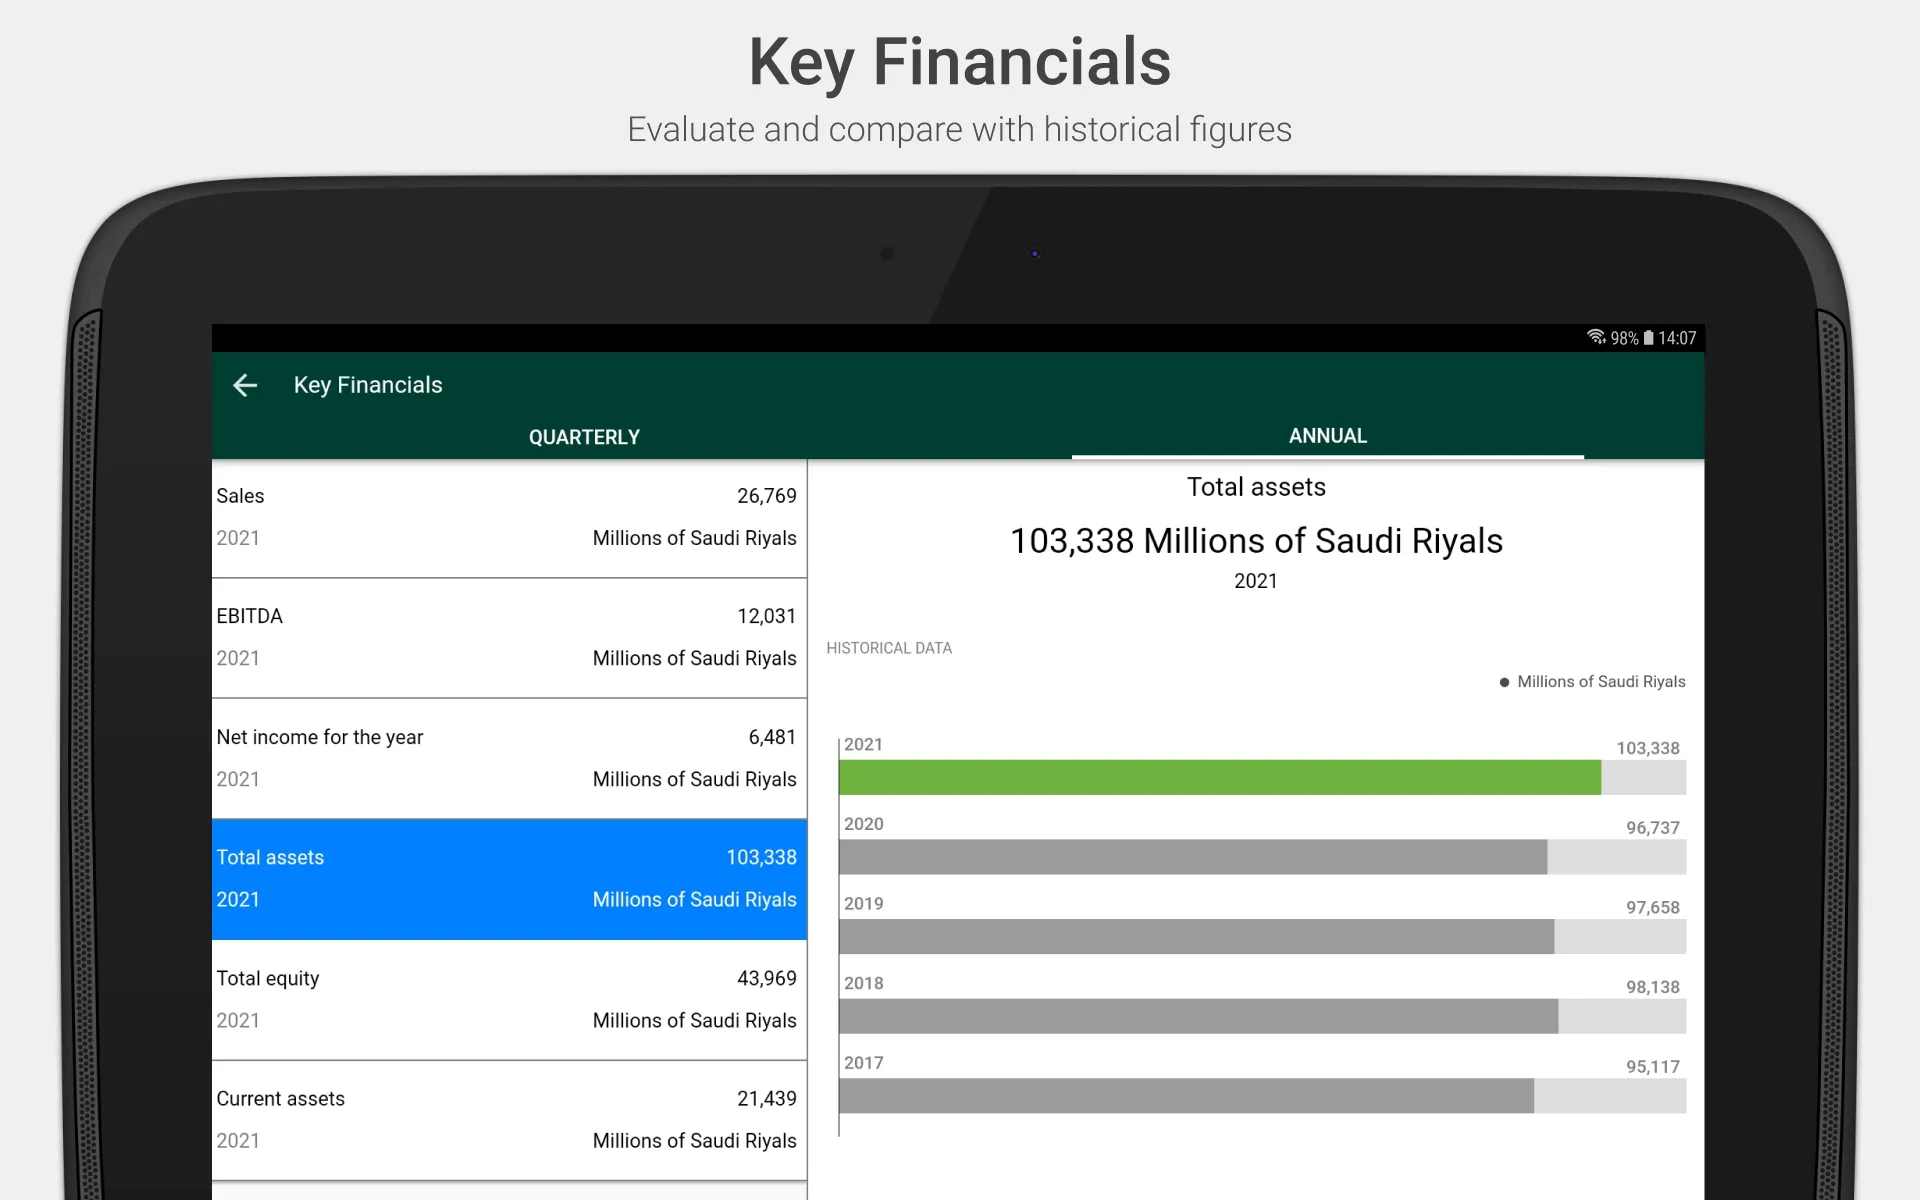This screenshot has width=1920, height=1200.
Task: Tap the battery icon in status bar
Action: 1648,338
